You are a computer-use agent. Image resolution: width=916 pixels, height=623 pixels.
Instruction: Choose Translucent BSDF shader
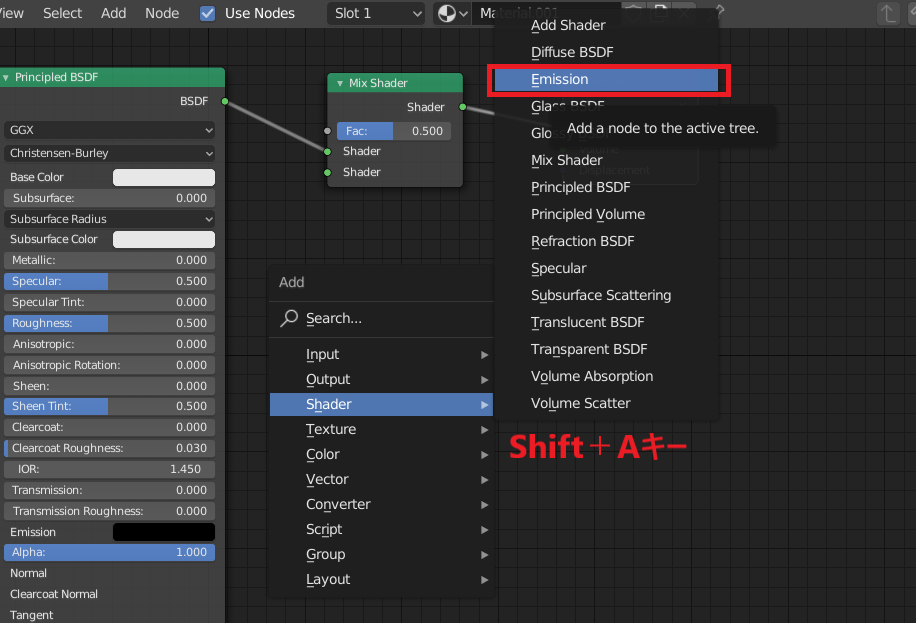[606, 322]
